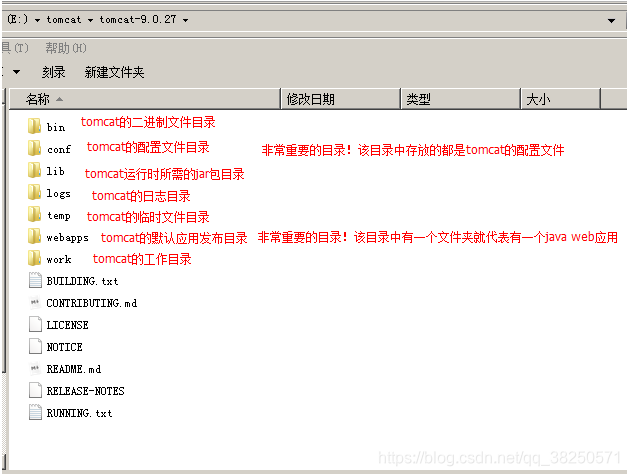Select the CONTRIBUTING.md file icon
Image resolution: width=629 pixels, height=476 pixels.
tap(35, 302)
